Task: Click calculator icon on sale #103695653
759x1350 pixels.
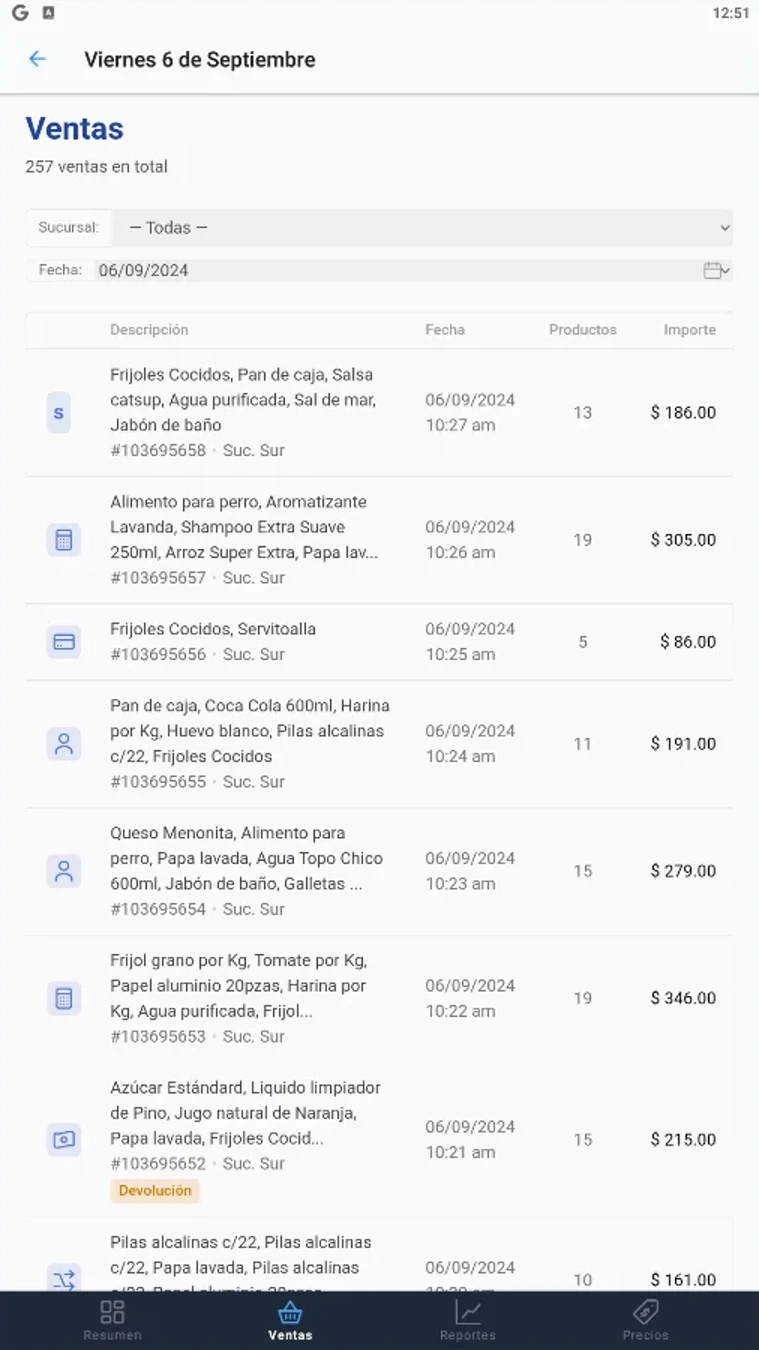Action: click(64, 998)
